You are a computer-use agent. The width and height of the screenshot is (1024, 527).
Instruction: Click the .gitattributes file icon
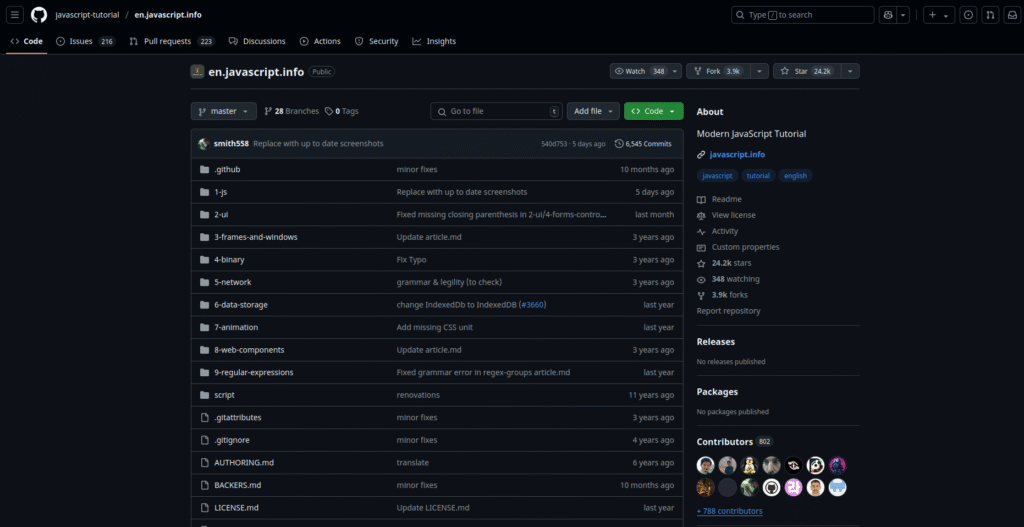point(204,417)
